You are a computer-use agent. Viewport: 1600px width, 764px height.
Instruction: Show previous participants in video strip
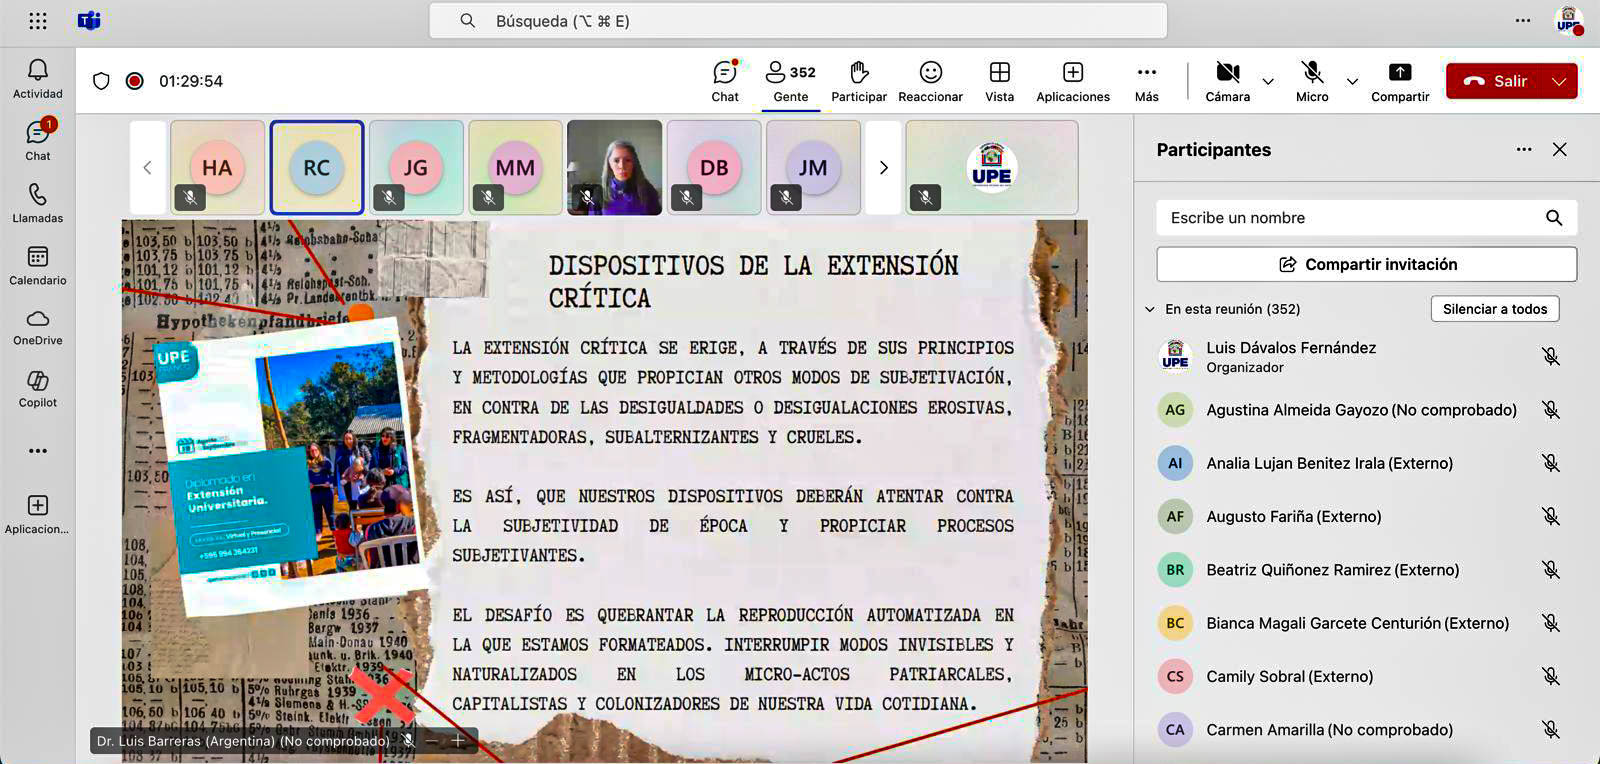[147, 167]
